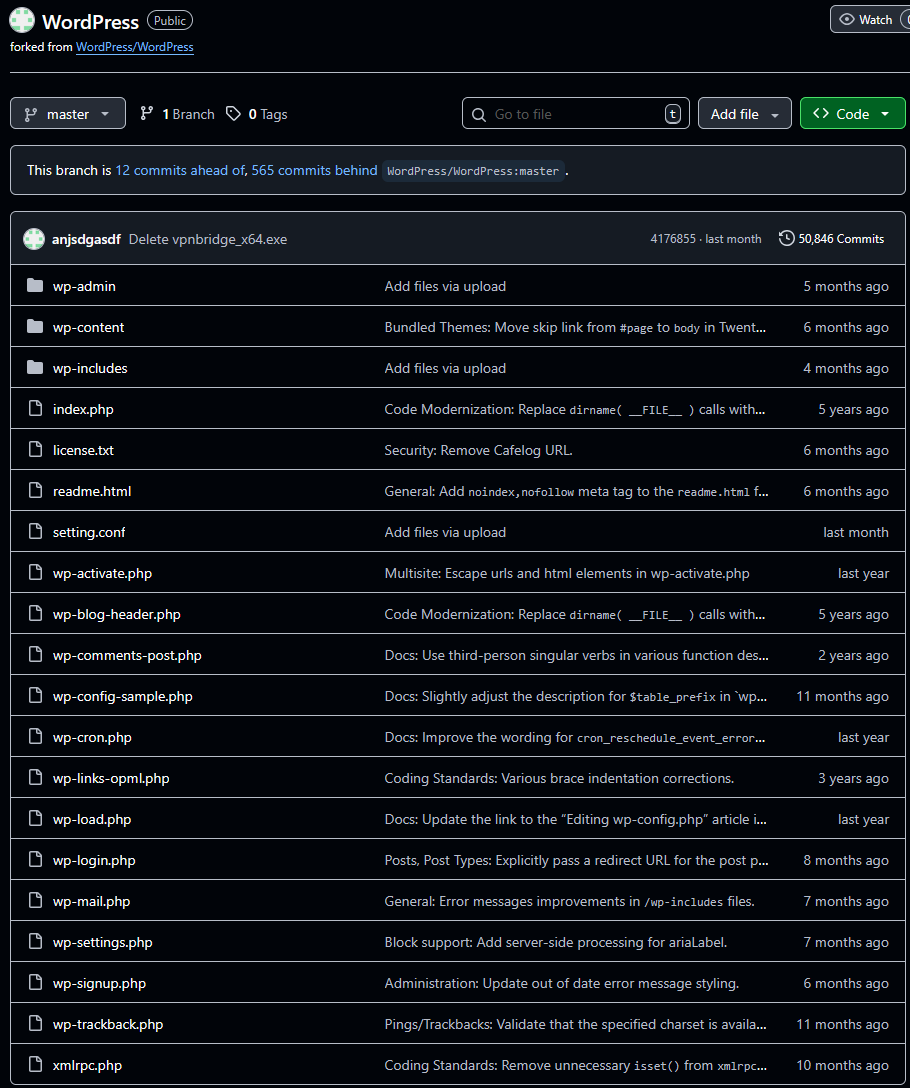Open the wp-links-opml.php file name
This screenshot has width=910, height=1088.
click(x=111, y=778)
